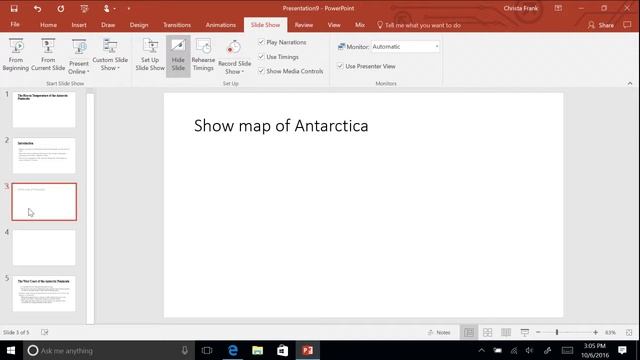Click spell check icon in status bar

[x=44, y=332]
